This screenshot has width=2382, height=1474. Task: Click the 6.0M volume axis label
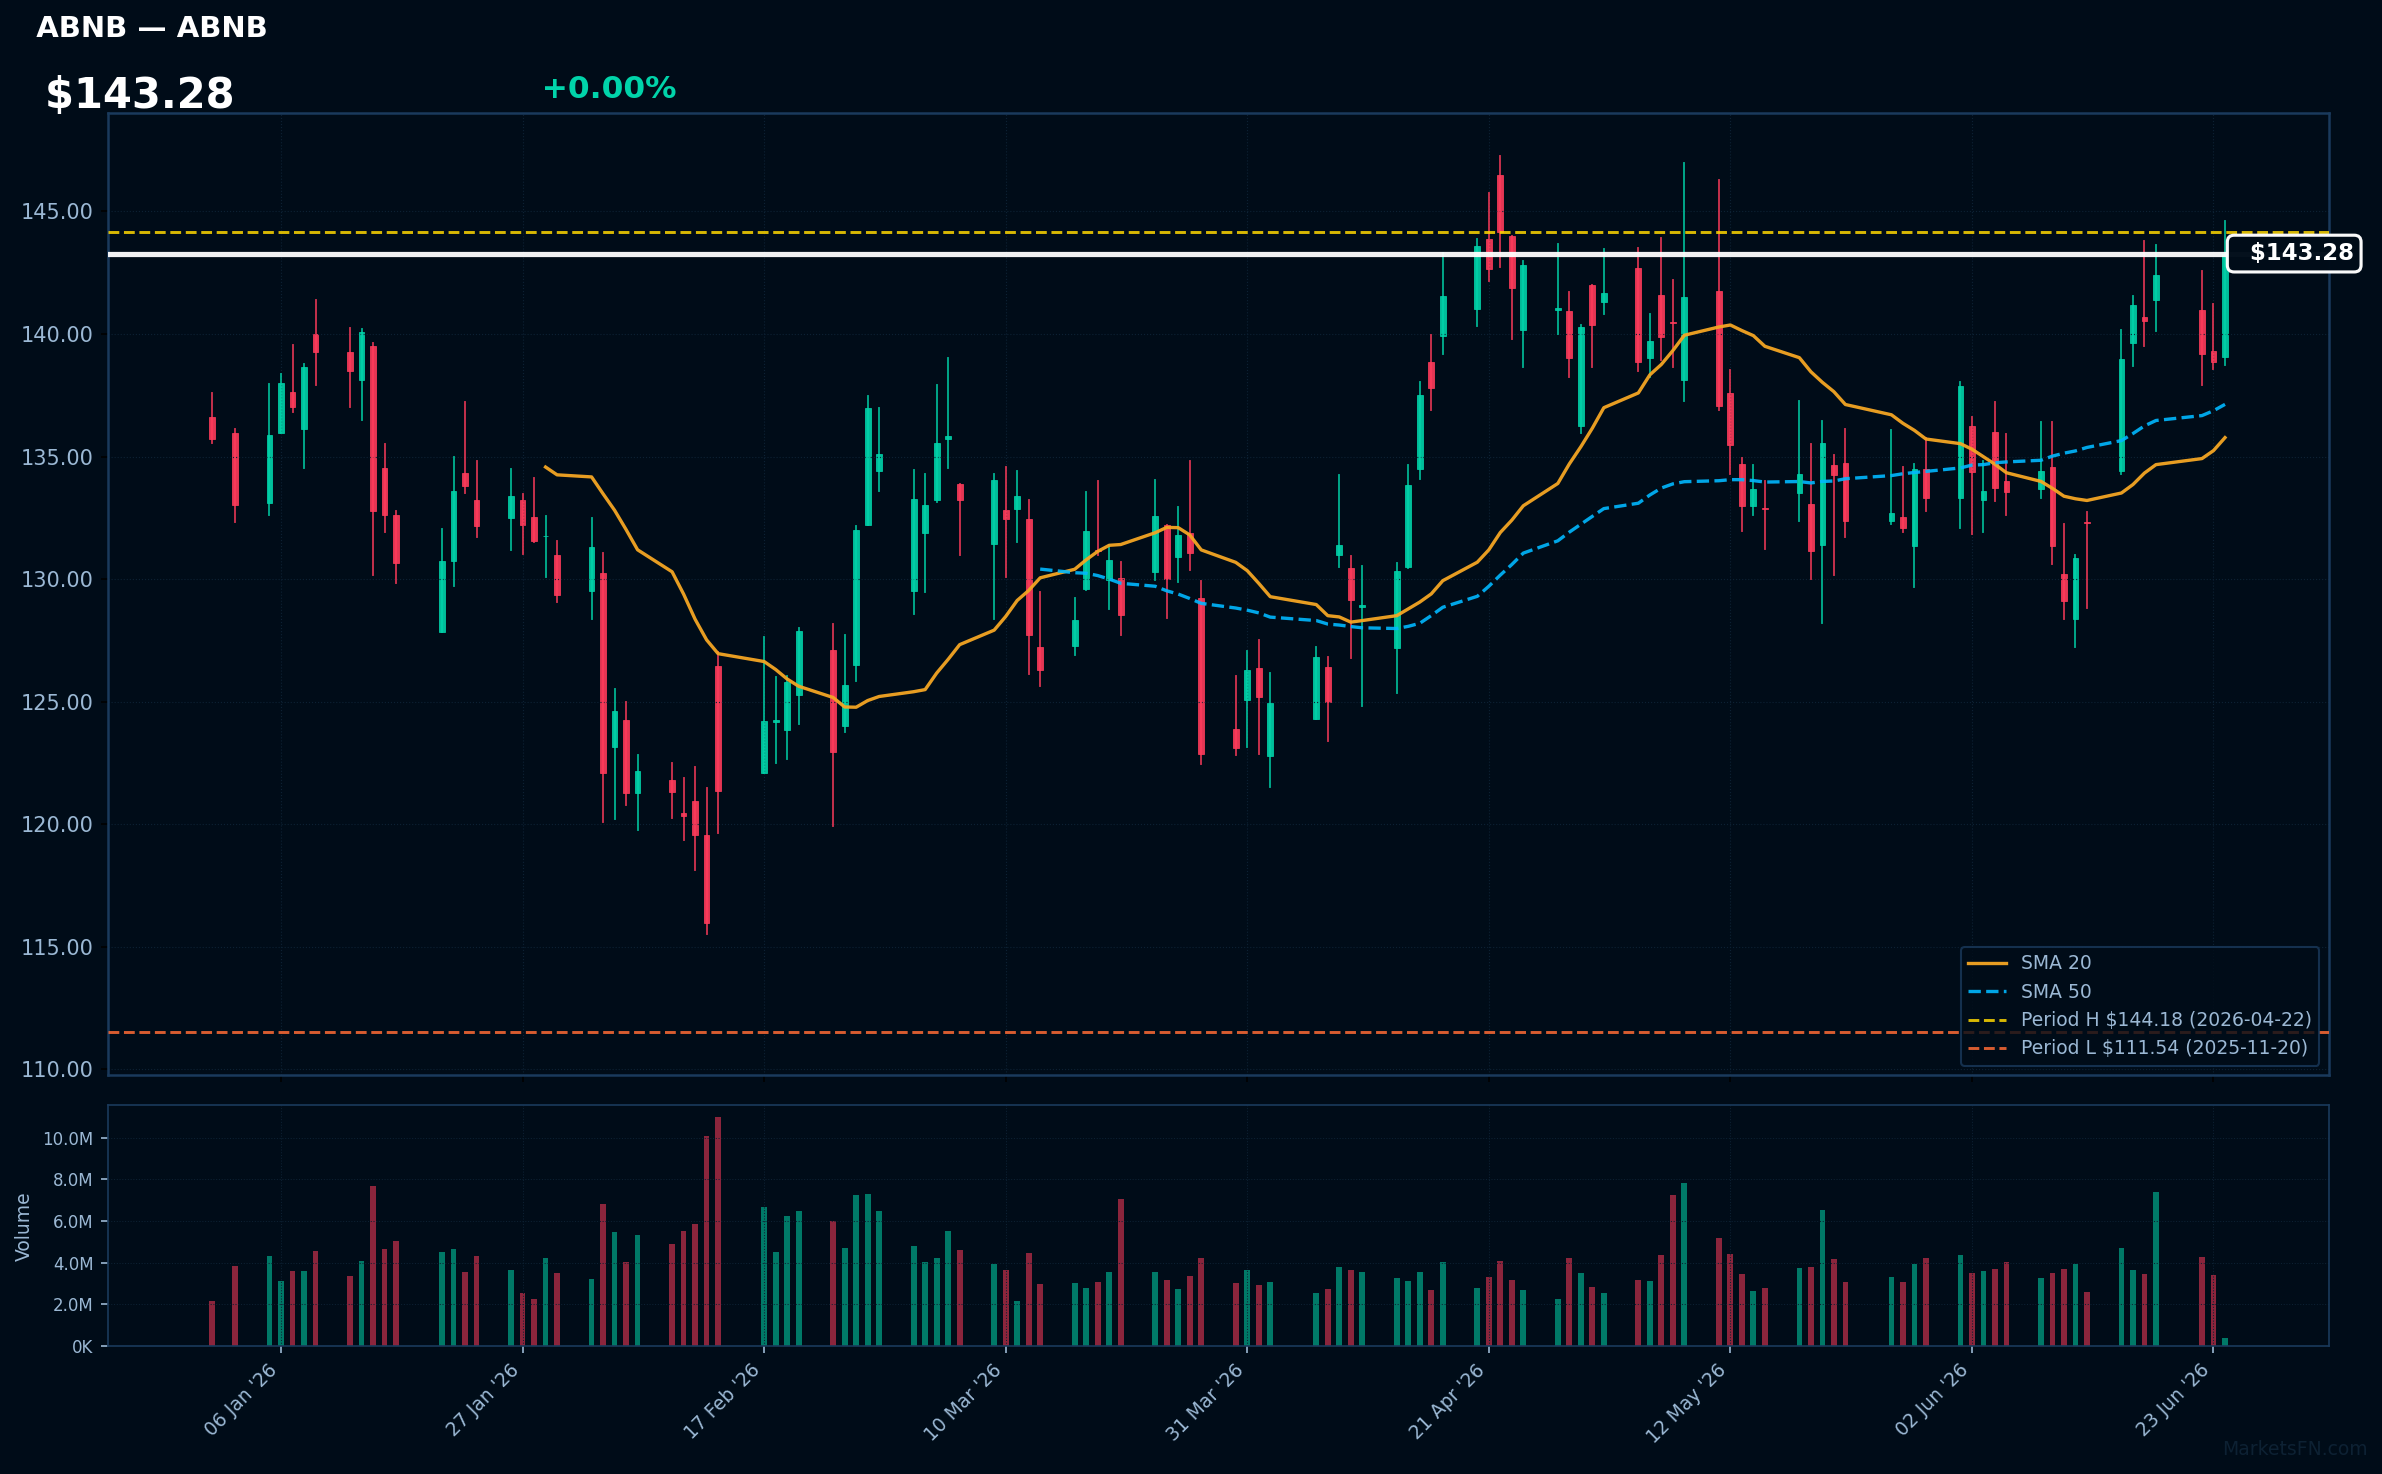pos(73,1222)
